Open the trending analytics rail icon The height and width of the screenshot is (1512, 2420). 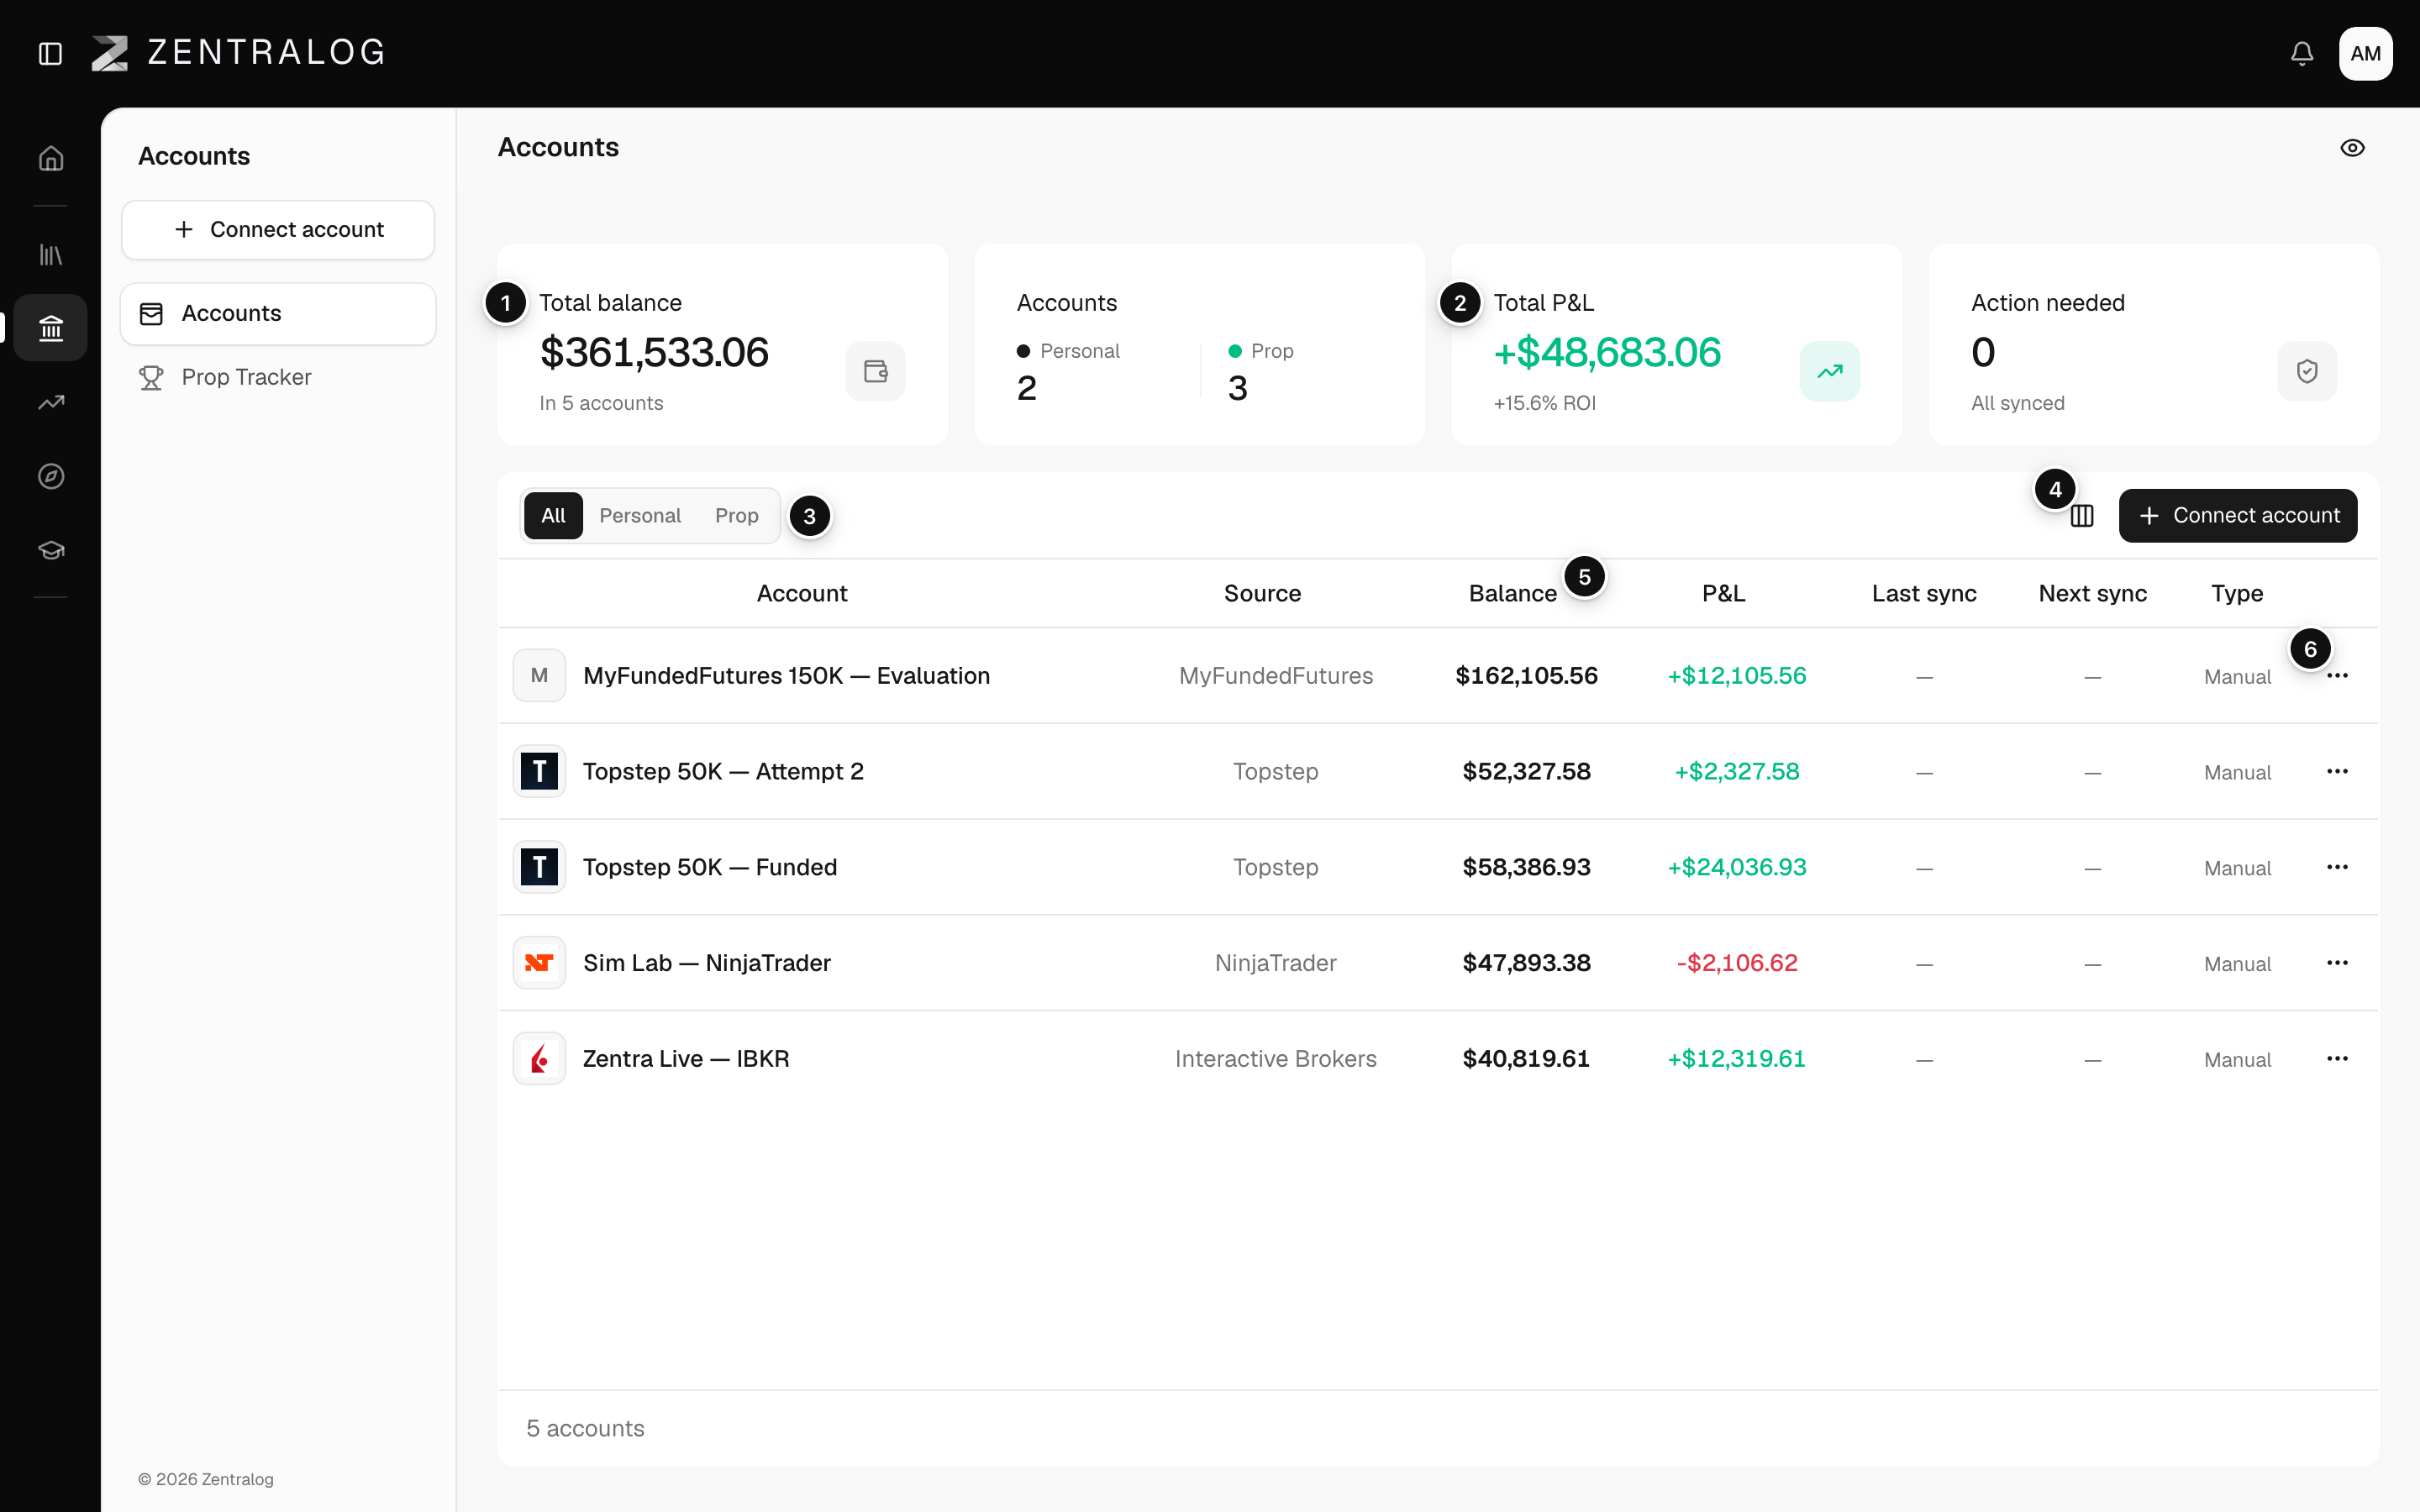coord(51,402)
